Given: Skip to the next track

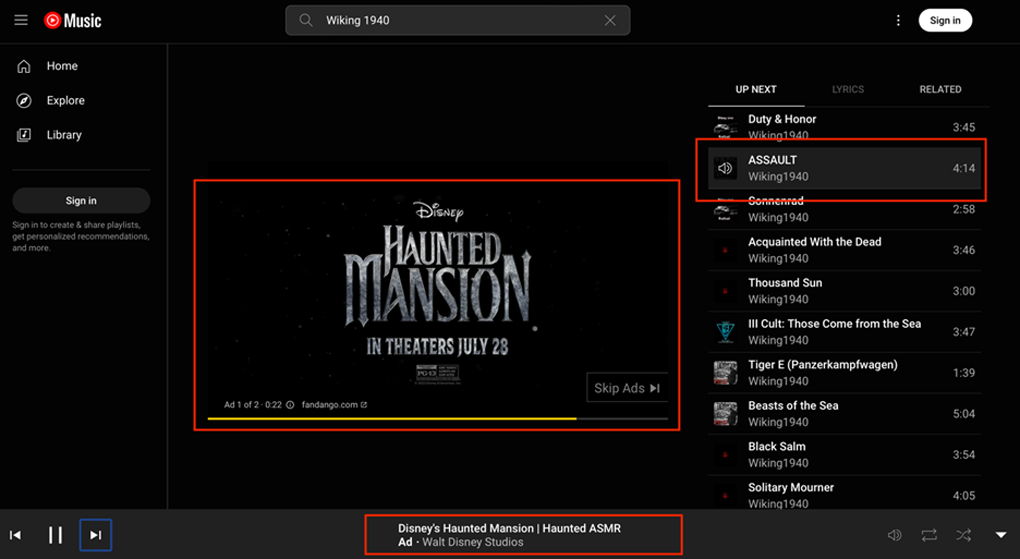Looking at the screenshot, I should pos(96,535).
